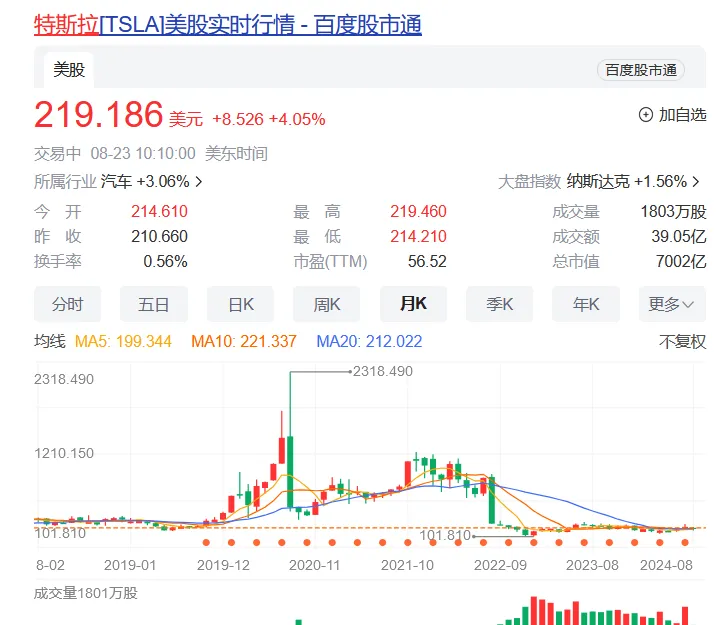Click the 昨收 value 210.660

[x=159, y=236]
